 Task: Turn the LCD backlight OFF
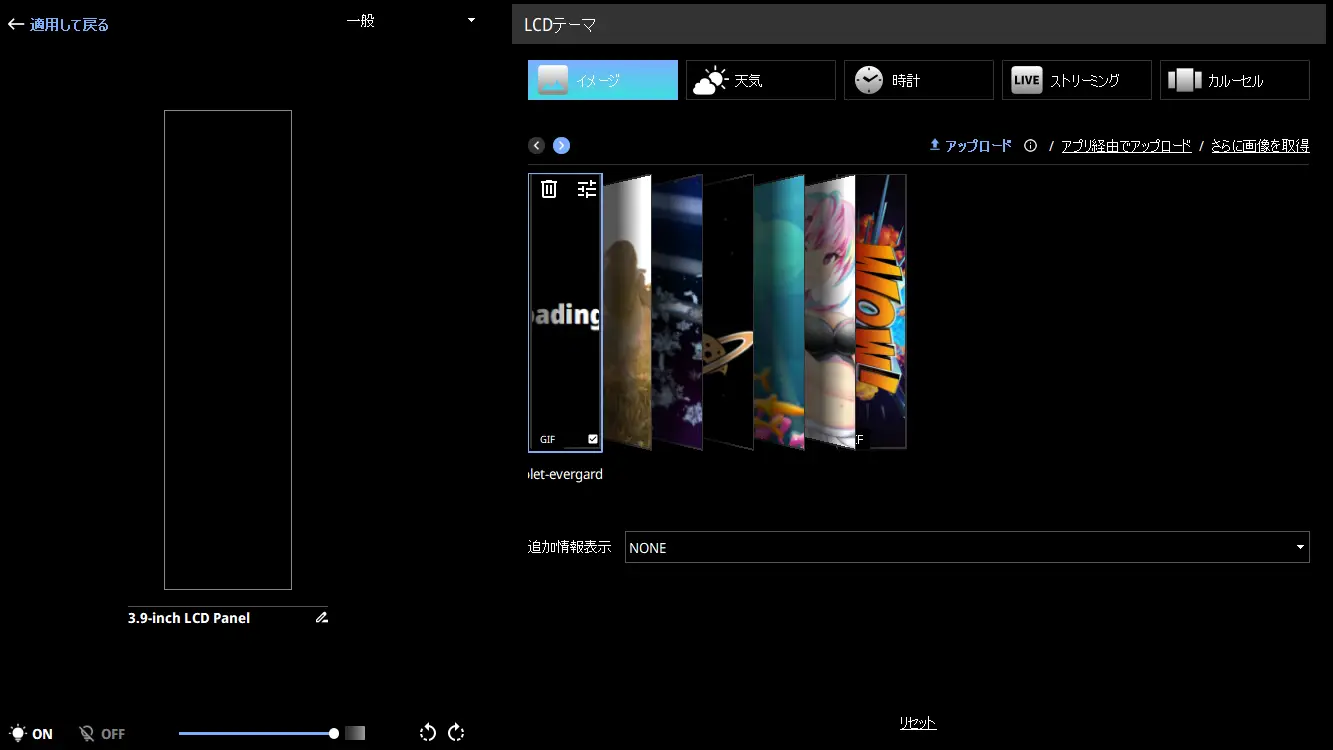102,733
